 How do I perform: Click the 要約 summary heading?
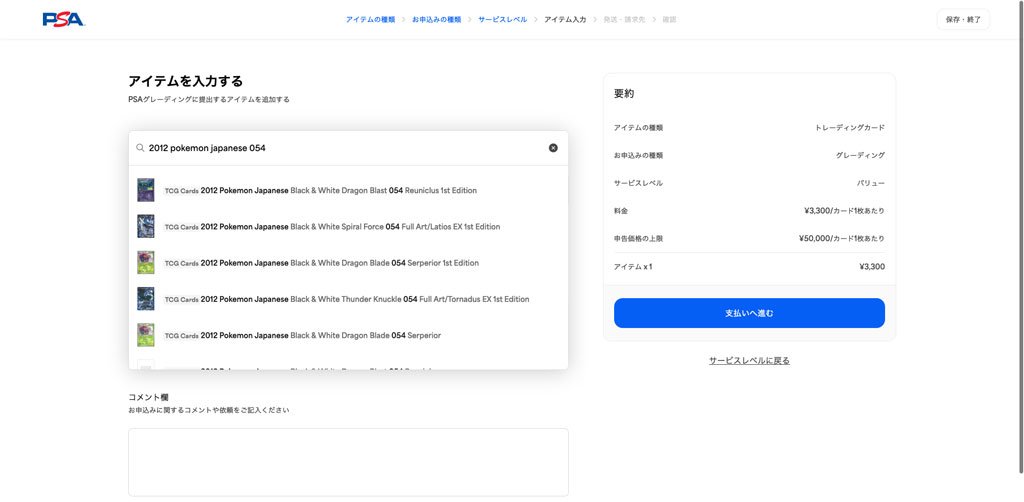click(x=624, y=93)
